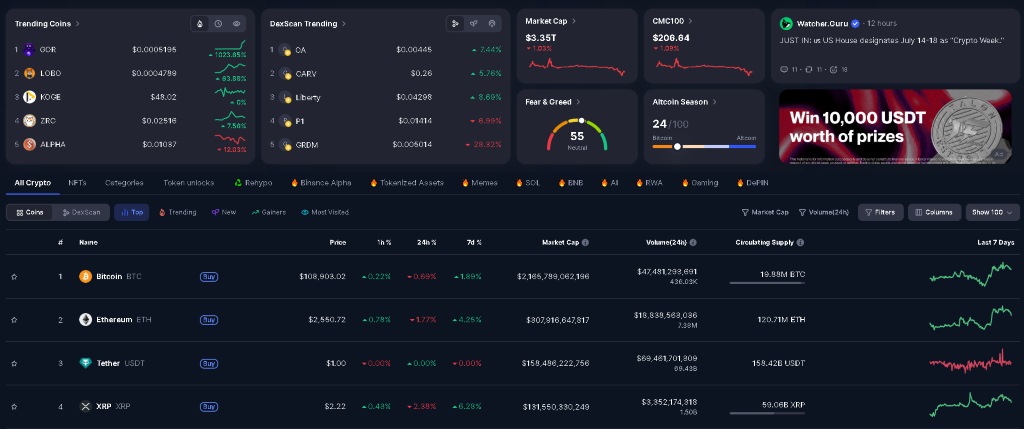Open the Memes tab

pyautogui.click(x=479, y=183)
